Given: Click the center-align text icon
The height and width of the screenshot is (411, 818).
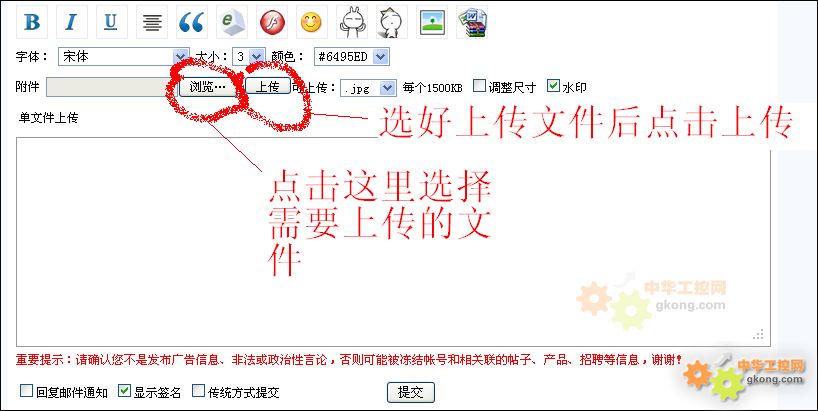Looking at the screenshot, I should 152,22.
